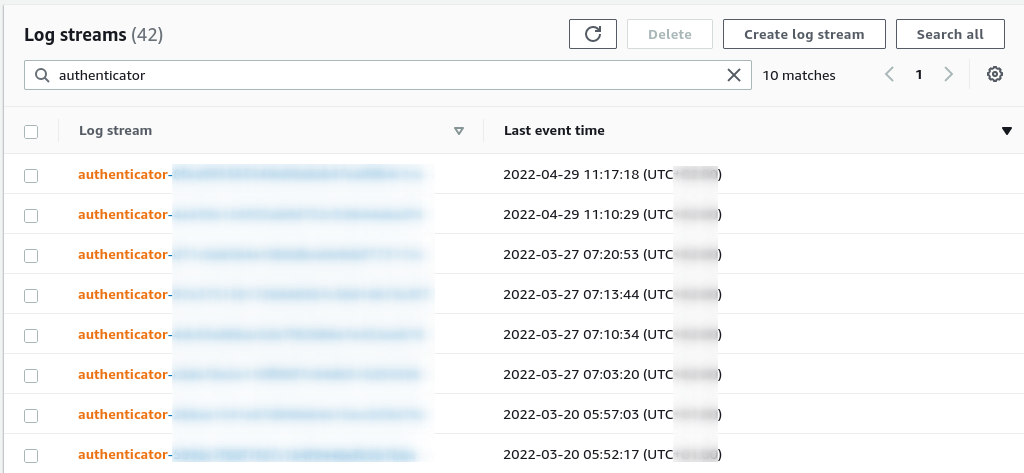
Task: Focus the log stream filter search field
Action: click(x=388, y=75)
